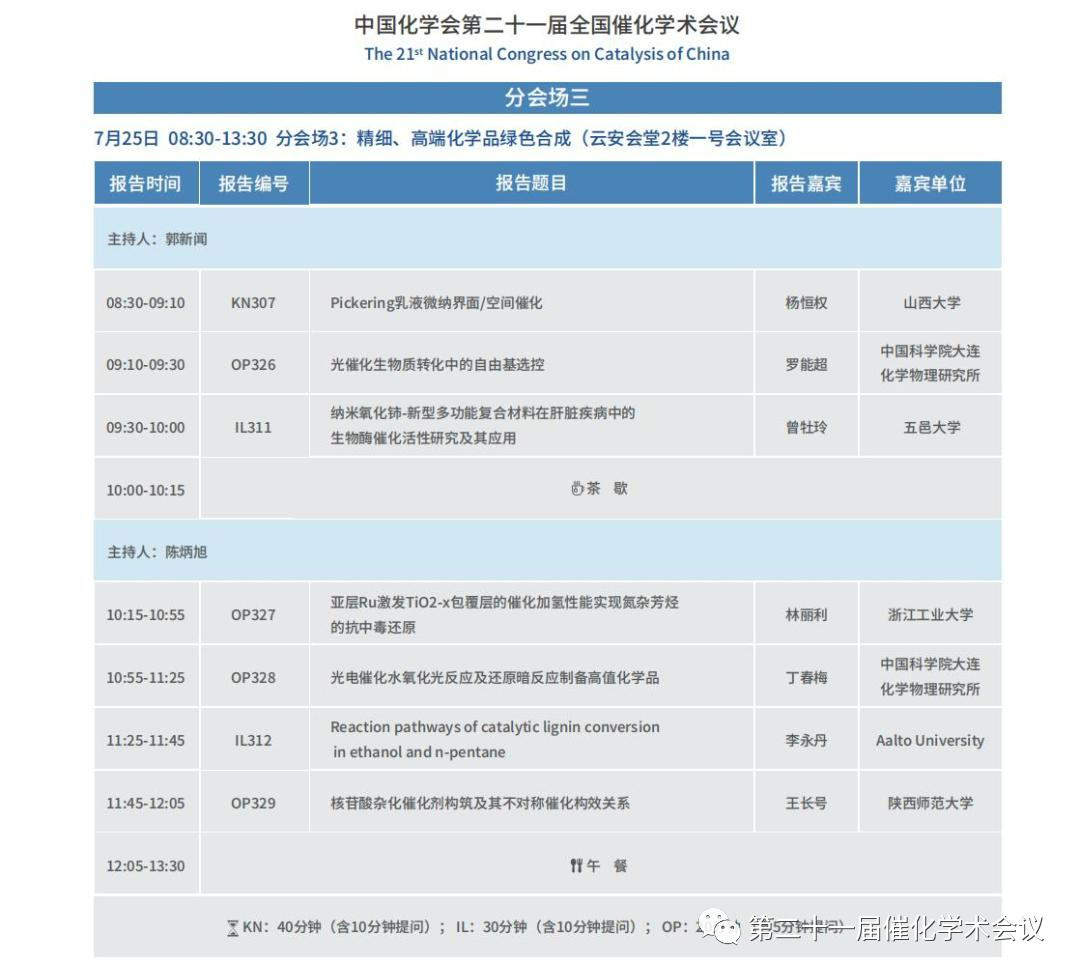The image size is (1080, 977).
Task: Click the time cell 12:05-13:30
Action: pyautogui.click(x=145, y=865)
